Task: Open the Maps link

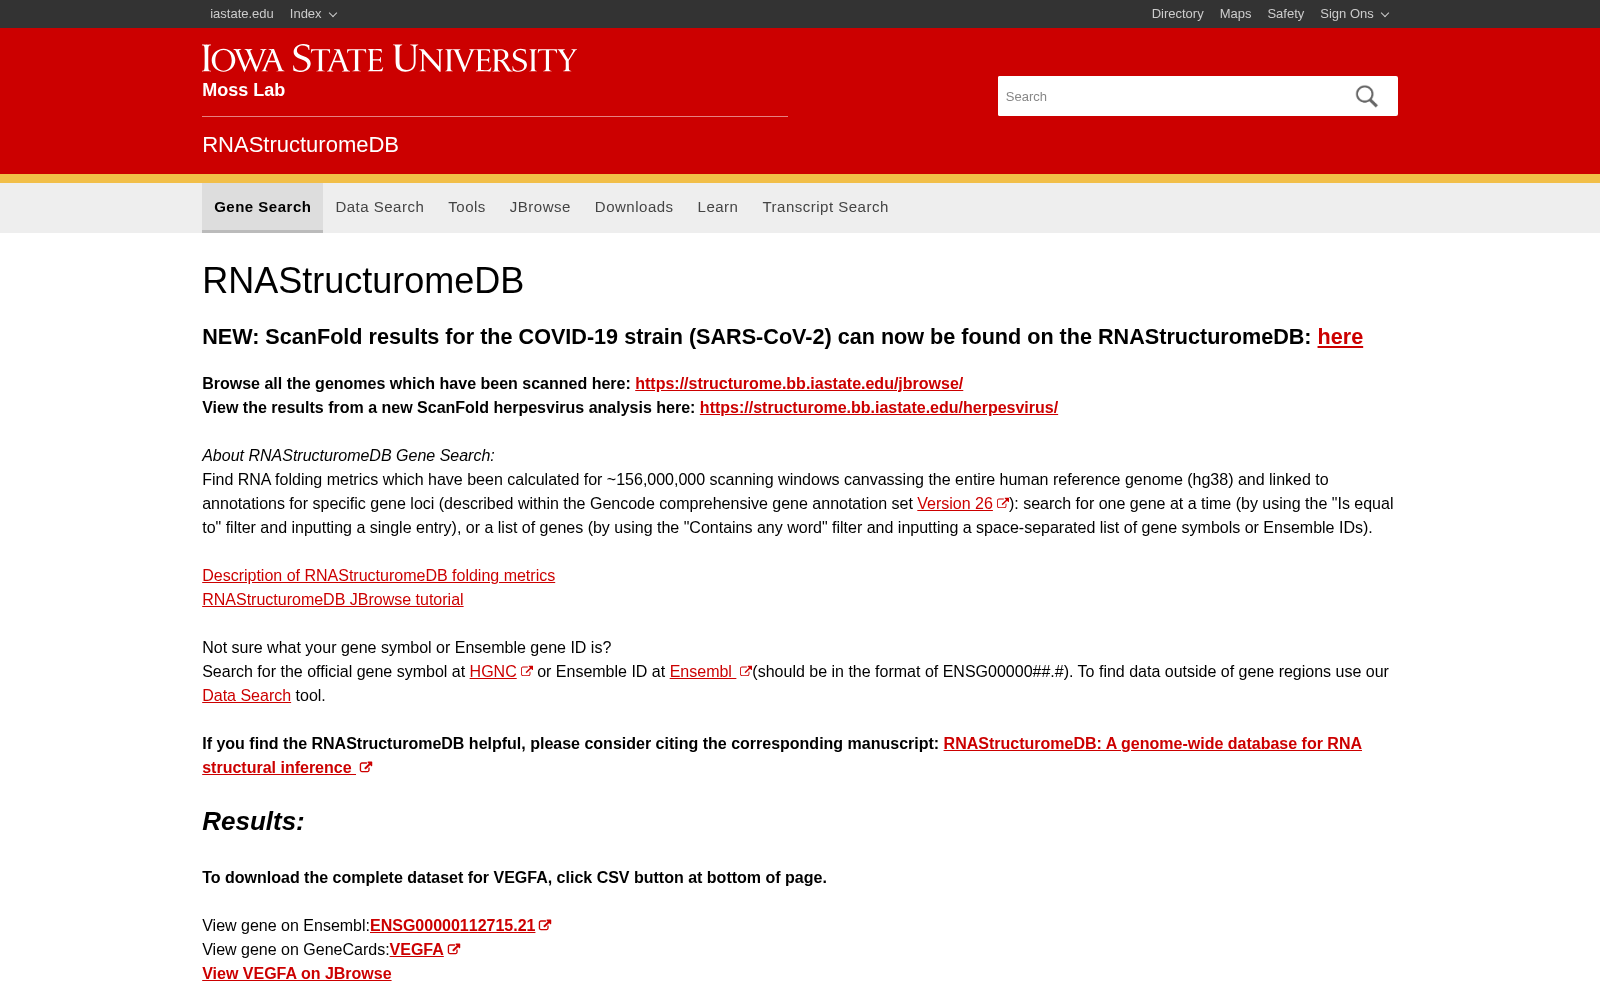Action: 1235,14
